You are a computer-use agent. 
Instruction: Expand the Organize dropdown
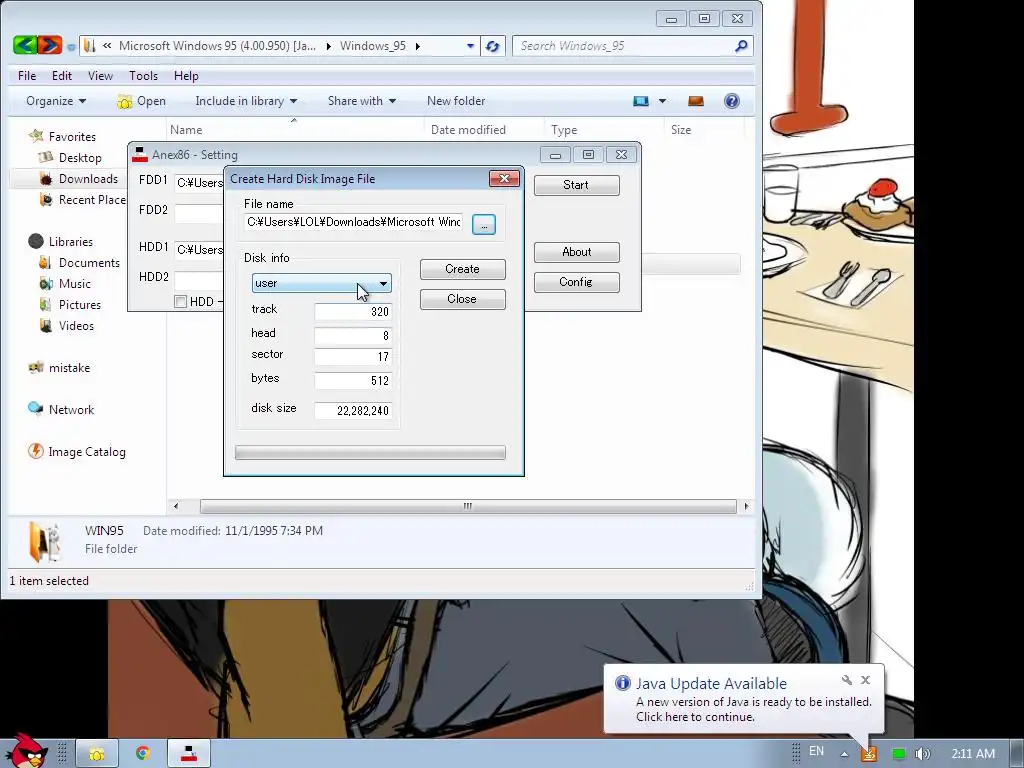pos(56,101)
